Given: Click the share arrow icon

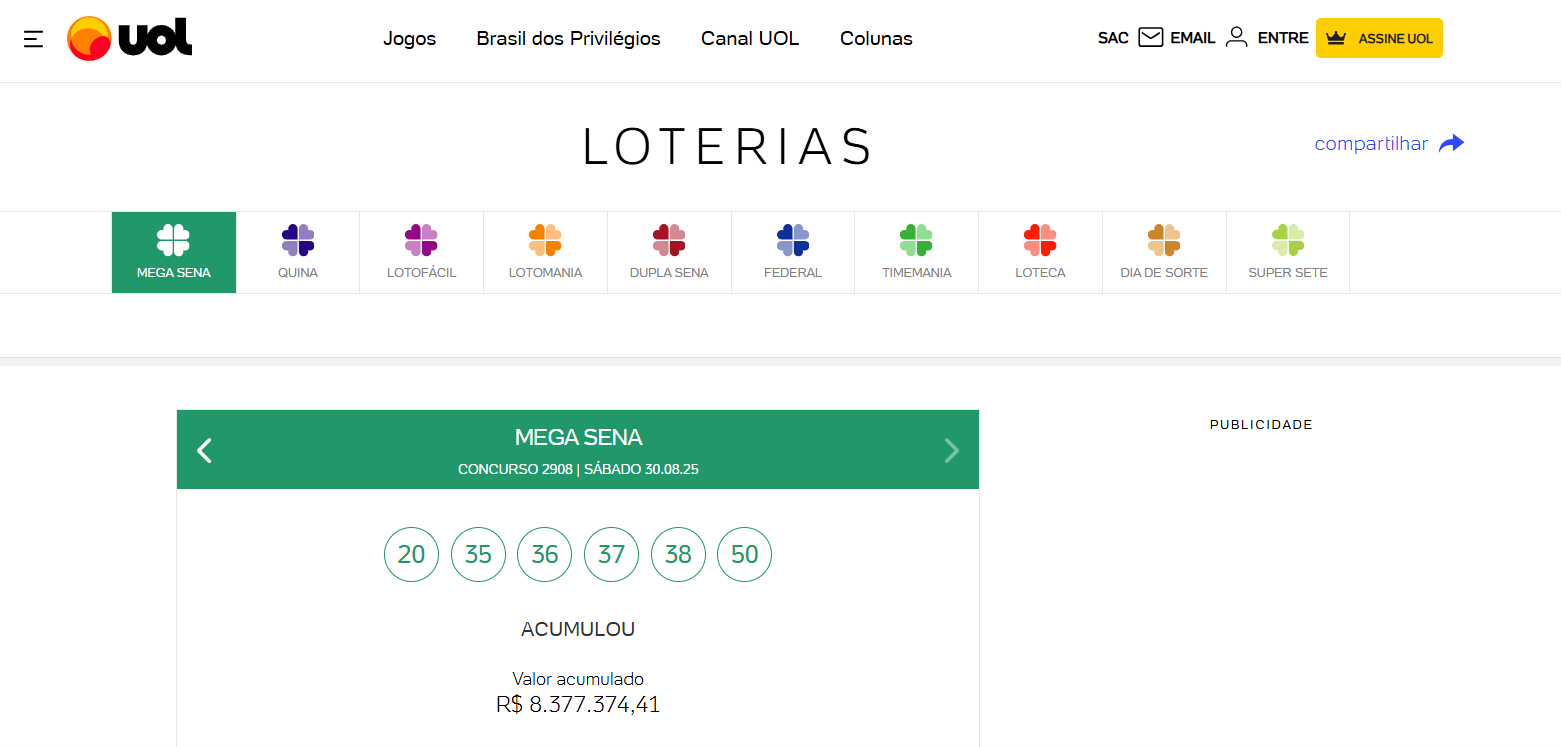Looking at the screenshot, I should (1451, 144).
